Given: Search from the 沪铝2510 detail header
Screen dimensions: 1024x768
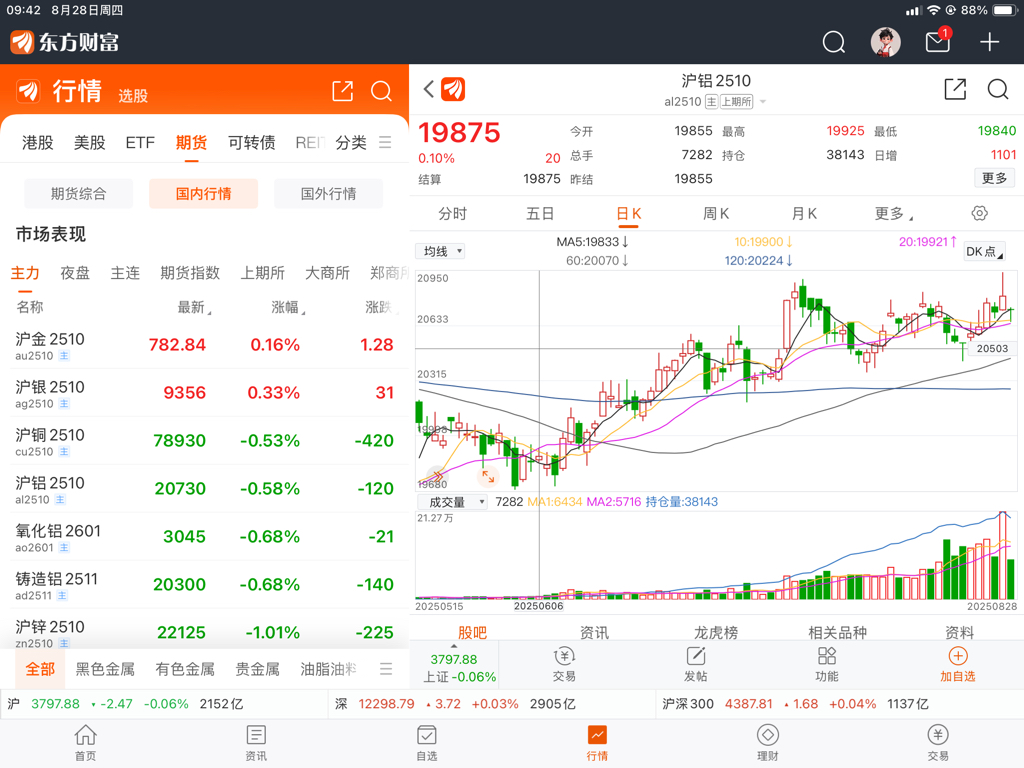Looking at the screenshot, I should coord(998,89).
